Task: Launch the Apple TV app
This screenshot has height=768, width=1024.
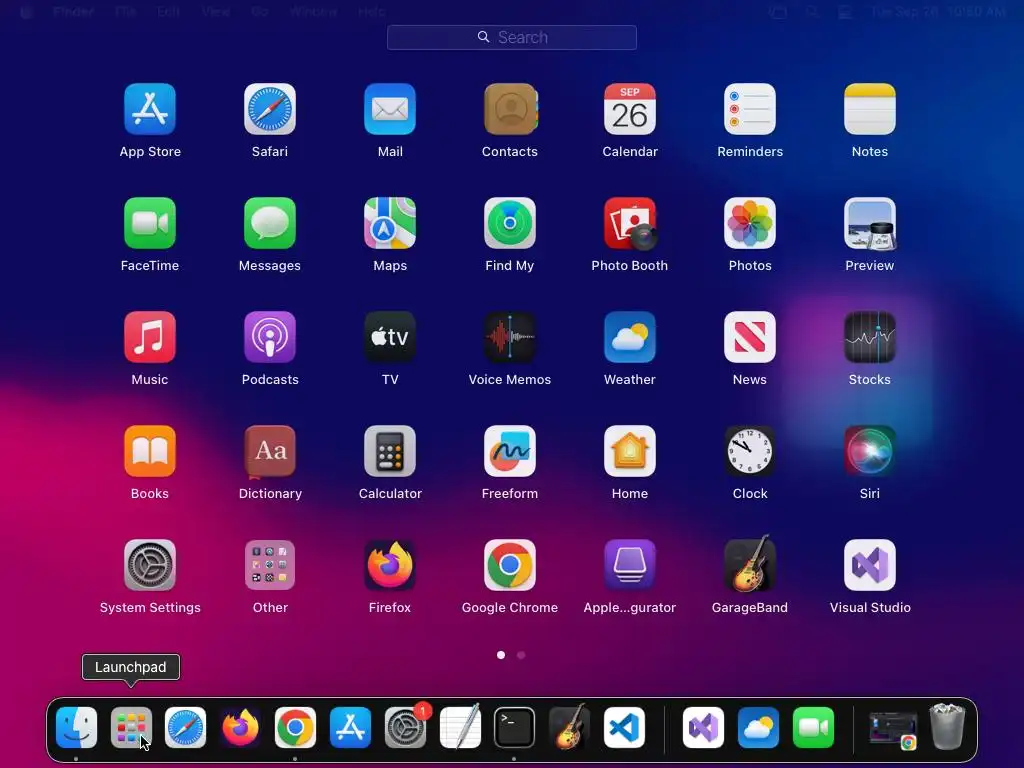Action: click(390, 337)
